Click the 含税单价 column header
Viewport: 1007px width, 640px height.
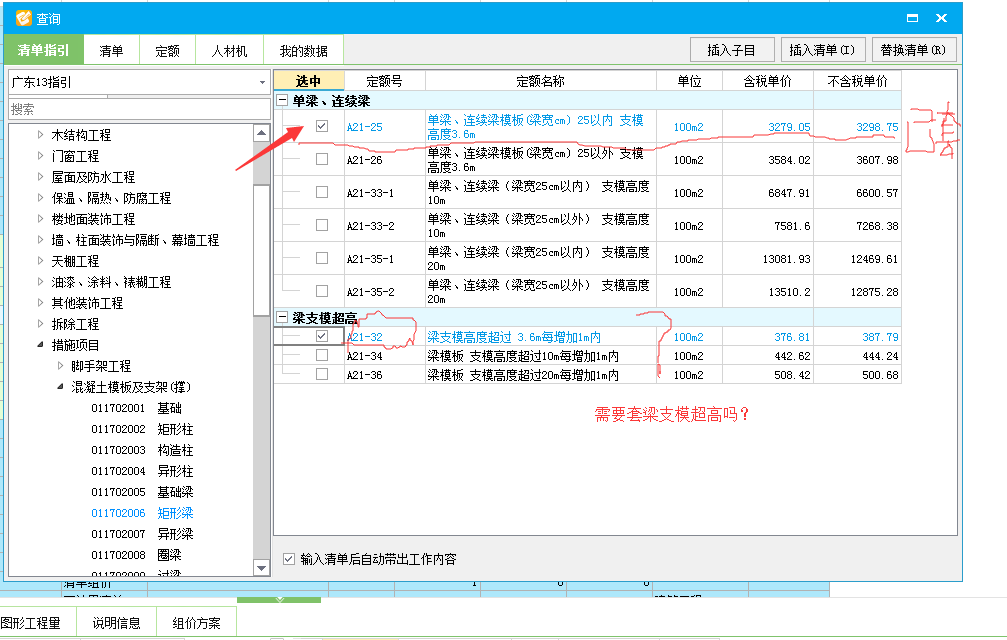coord(767,81)
